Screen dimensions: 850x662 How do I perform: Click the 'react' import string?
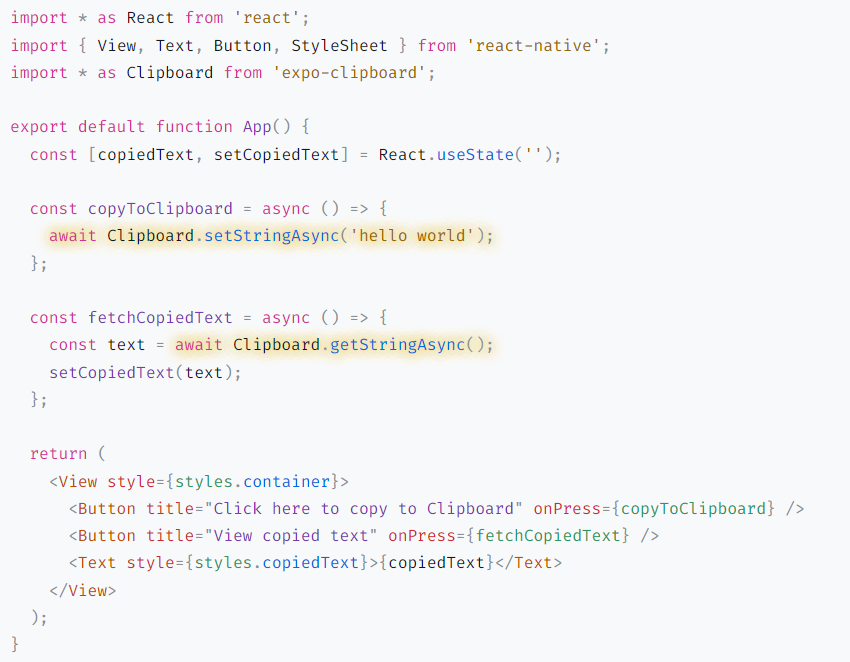[267, 18]
